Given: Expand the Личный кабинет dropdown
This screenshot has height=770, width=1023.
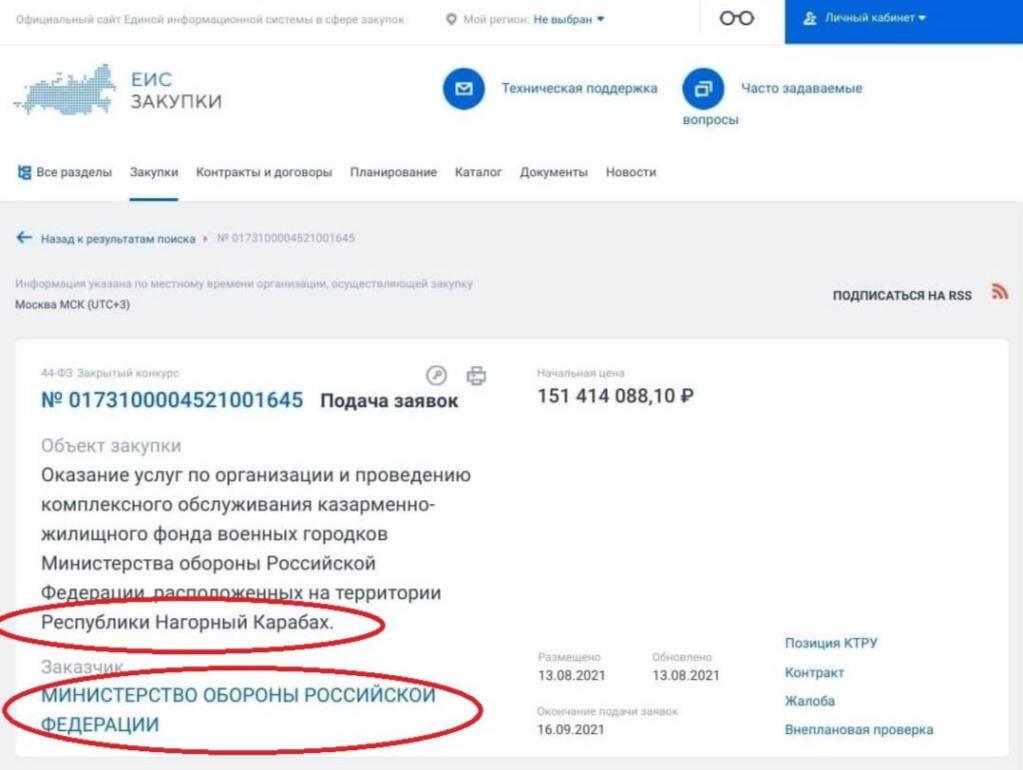Looking at the screenshot, I should point(866,19).
